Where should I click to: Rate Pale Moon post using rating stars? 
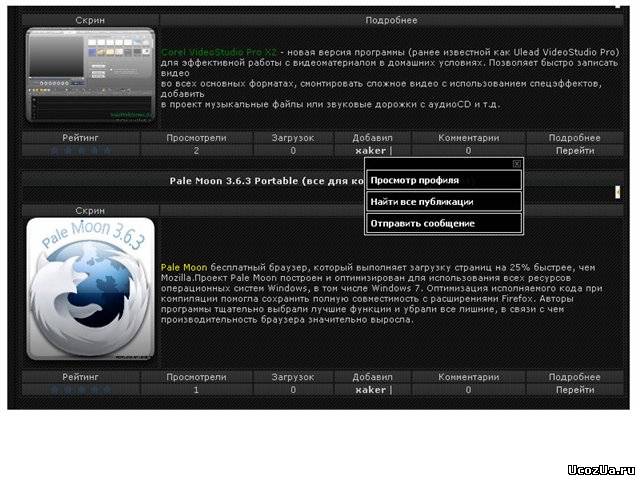(81, 390)
